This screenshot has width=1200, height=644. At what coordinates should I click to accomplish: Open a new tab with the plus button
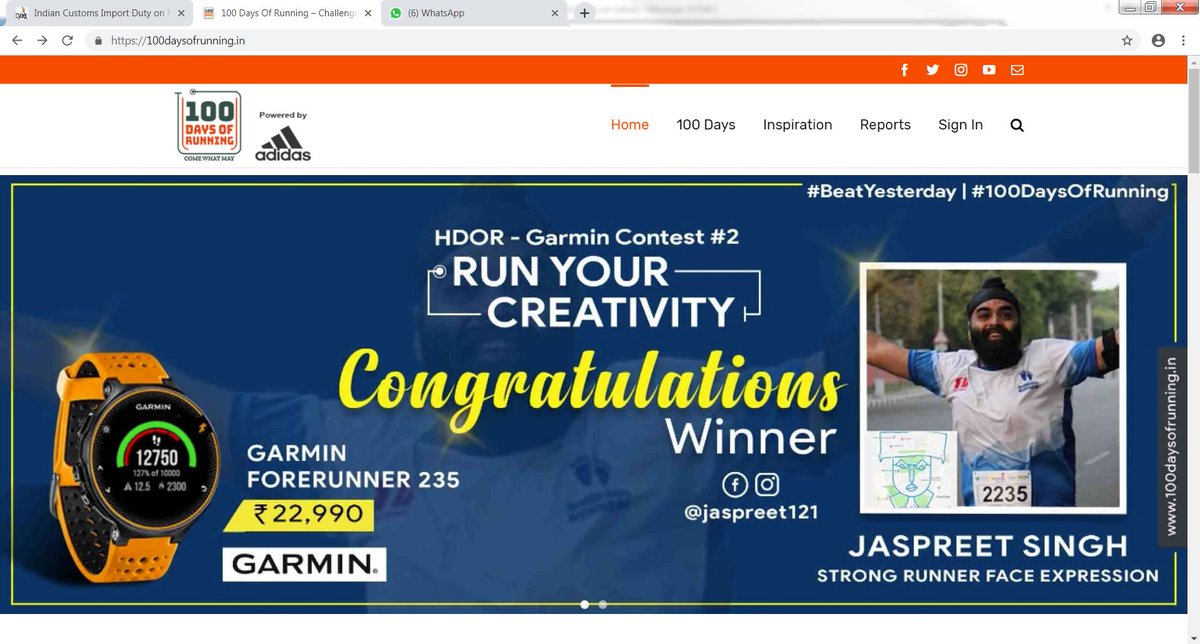click(x=585, y=13)
